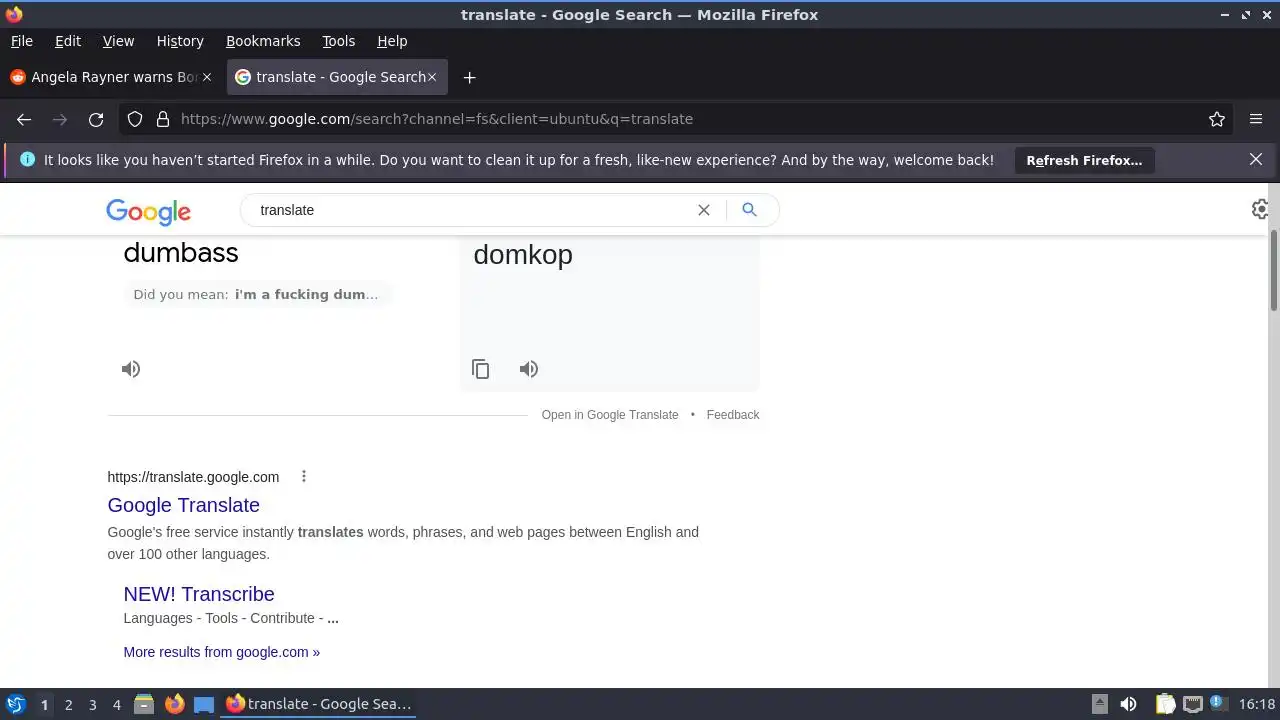
Task: Click the removable media eject tray icon
Action: click(x=1099, y=704)
